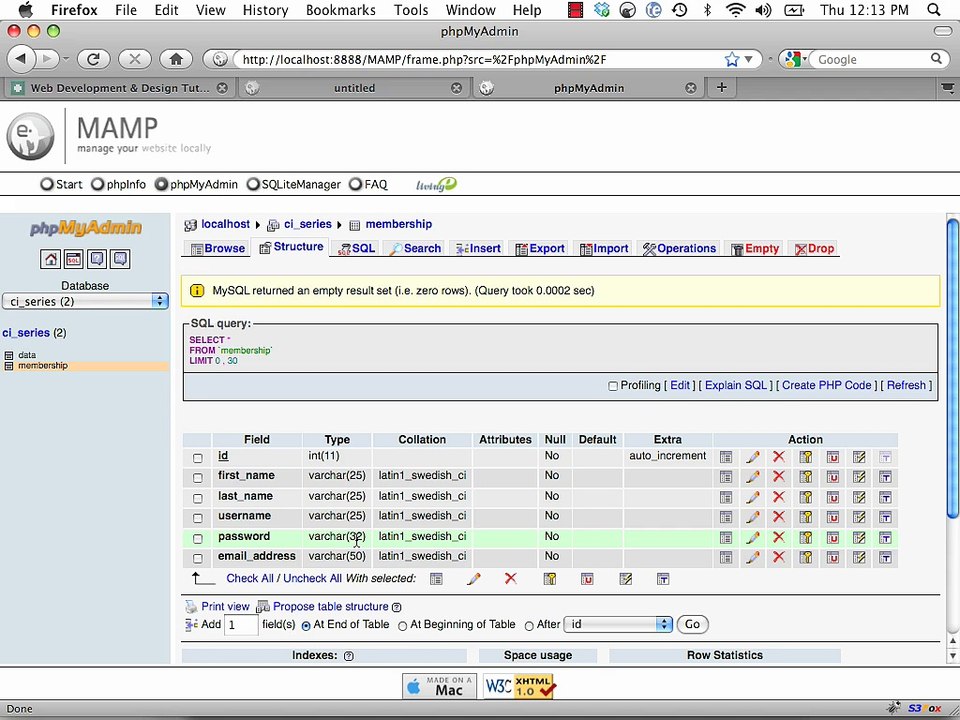Select the After radio button

pyautogui.click(x=529, y=626)
